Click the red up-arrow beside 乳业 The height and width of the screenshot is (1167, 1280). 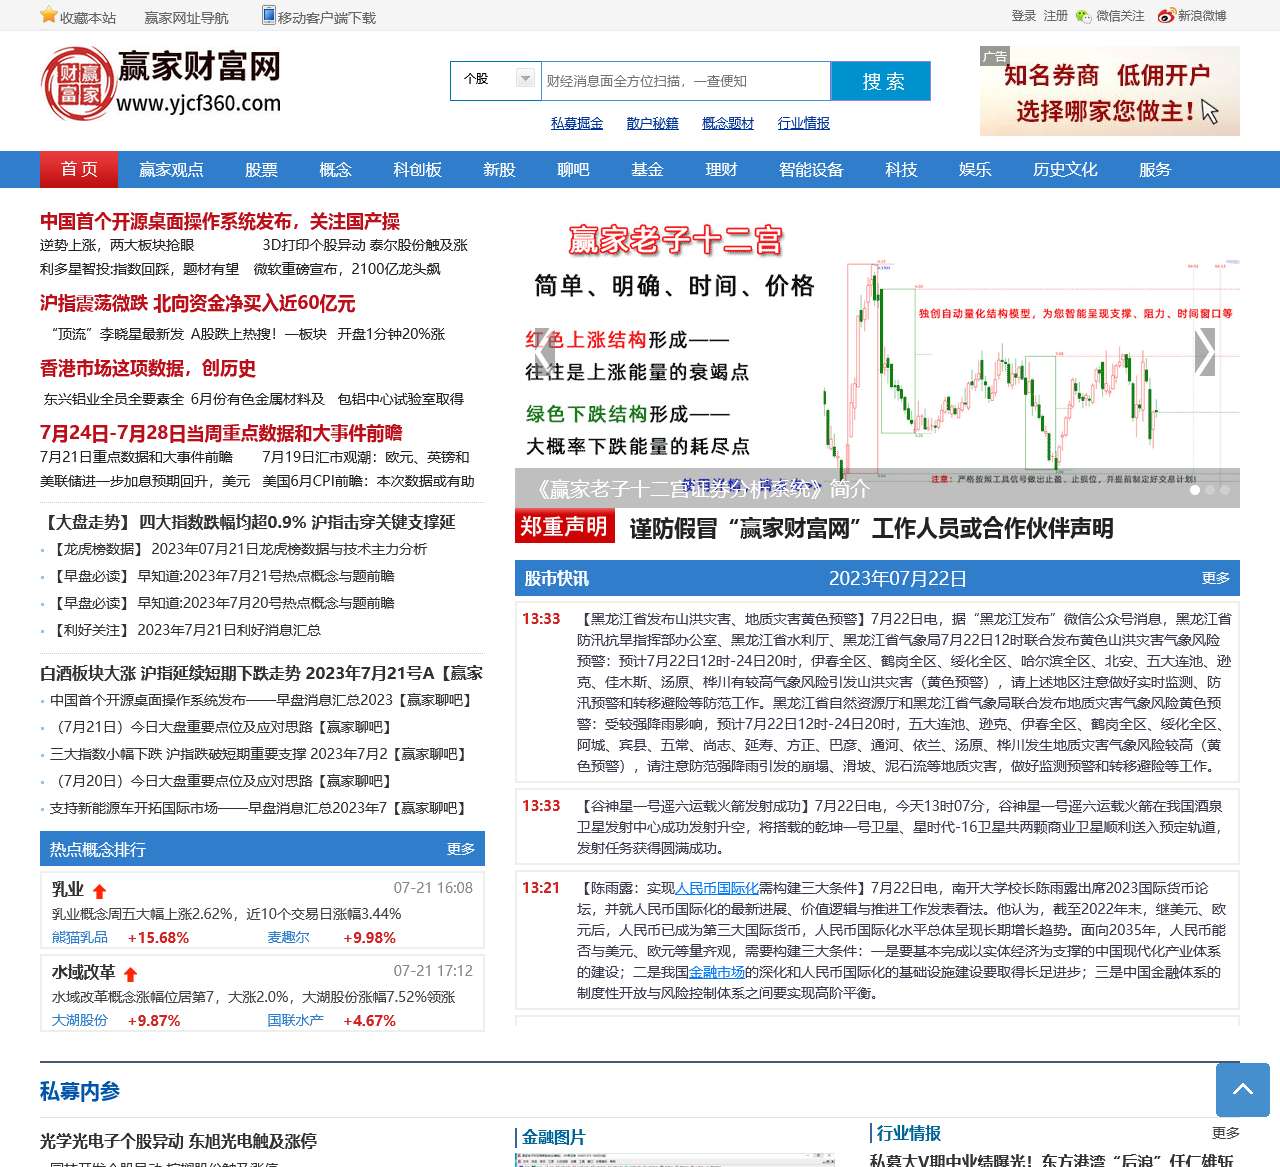click(100, 890)
